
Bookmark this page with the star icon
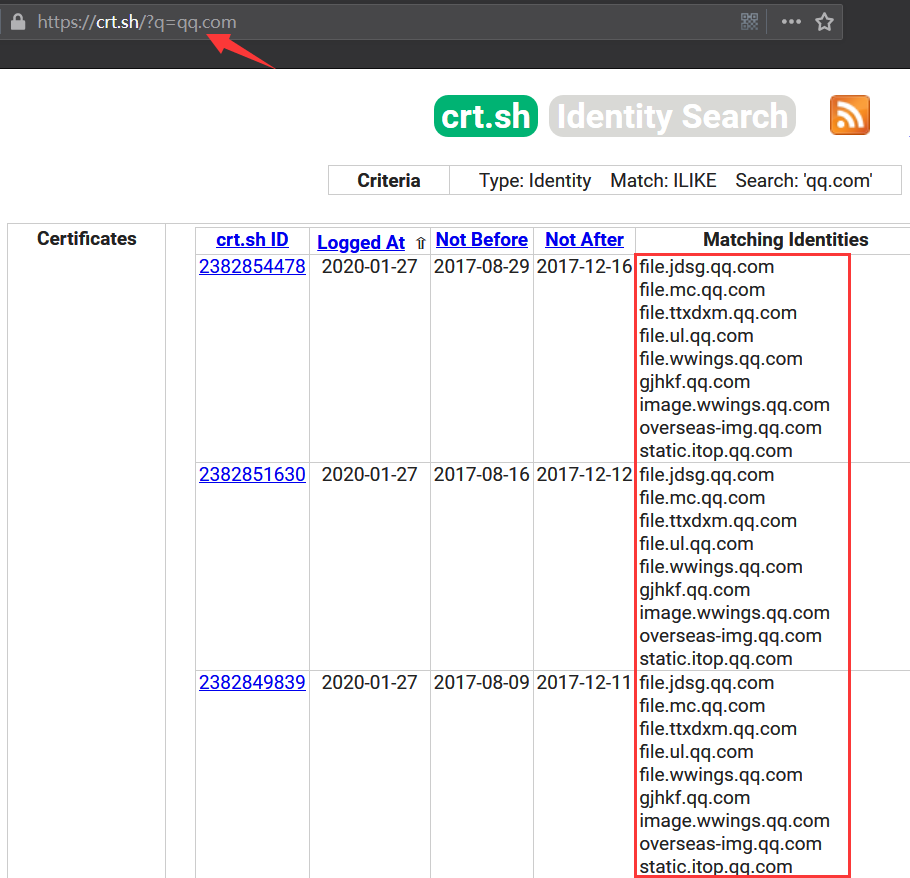pyautogui.click(x=824, y=22)
